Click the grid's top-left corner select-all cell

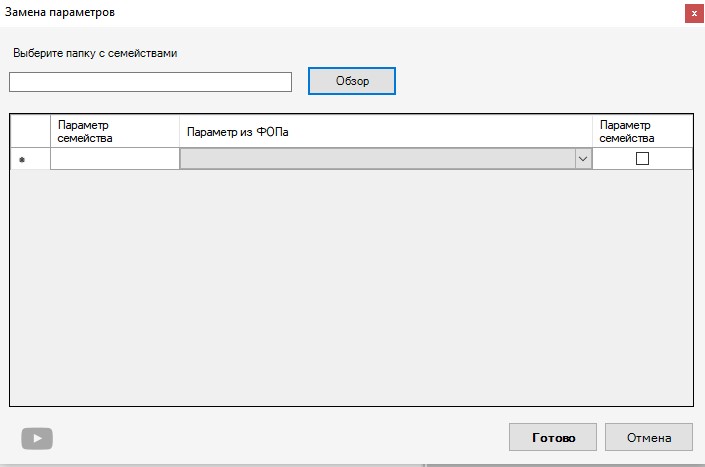click(x=30, y=131)
